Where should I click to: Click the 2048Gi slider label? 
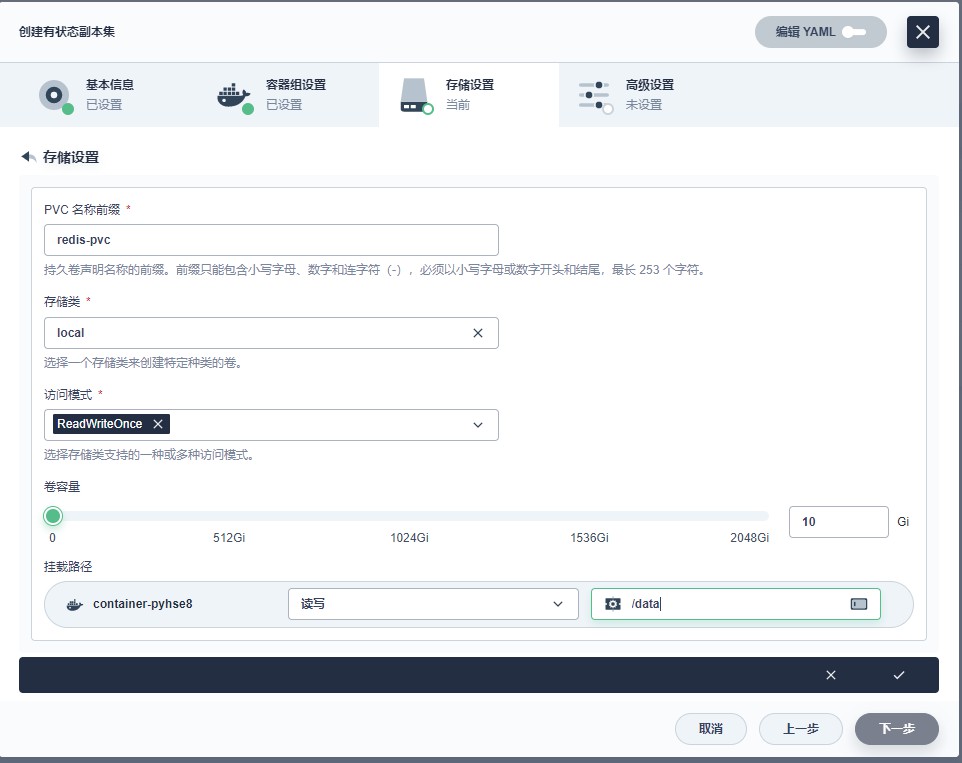[x=749, y=538]
